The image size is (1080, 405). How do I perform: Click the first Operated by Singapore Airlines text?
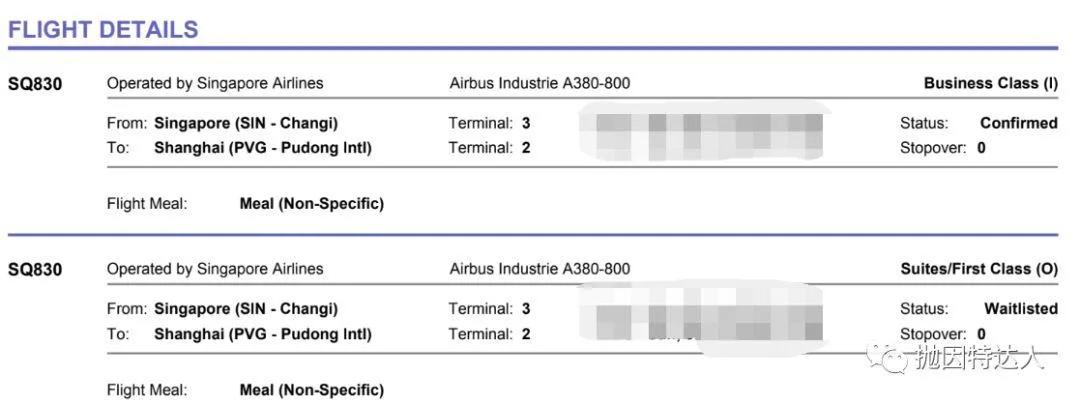pyautogui.click(x=215, y=83)
